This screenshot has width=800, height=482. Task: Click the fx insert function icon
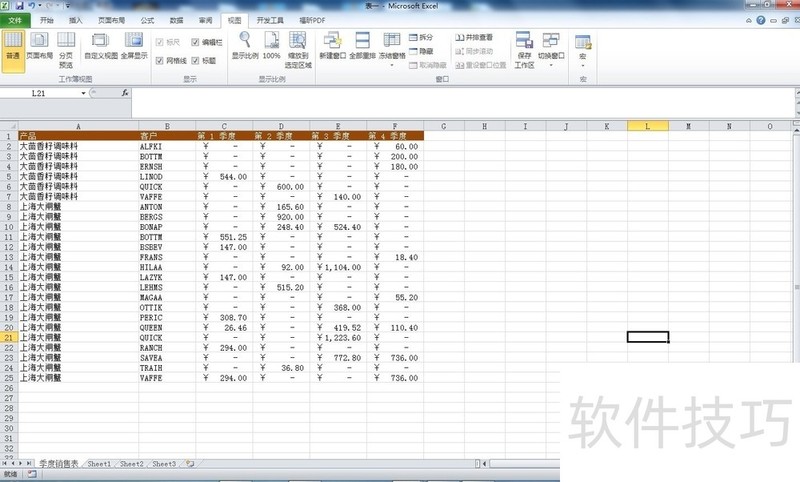[x=125, y=93]
